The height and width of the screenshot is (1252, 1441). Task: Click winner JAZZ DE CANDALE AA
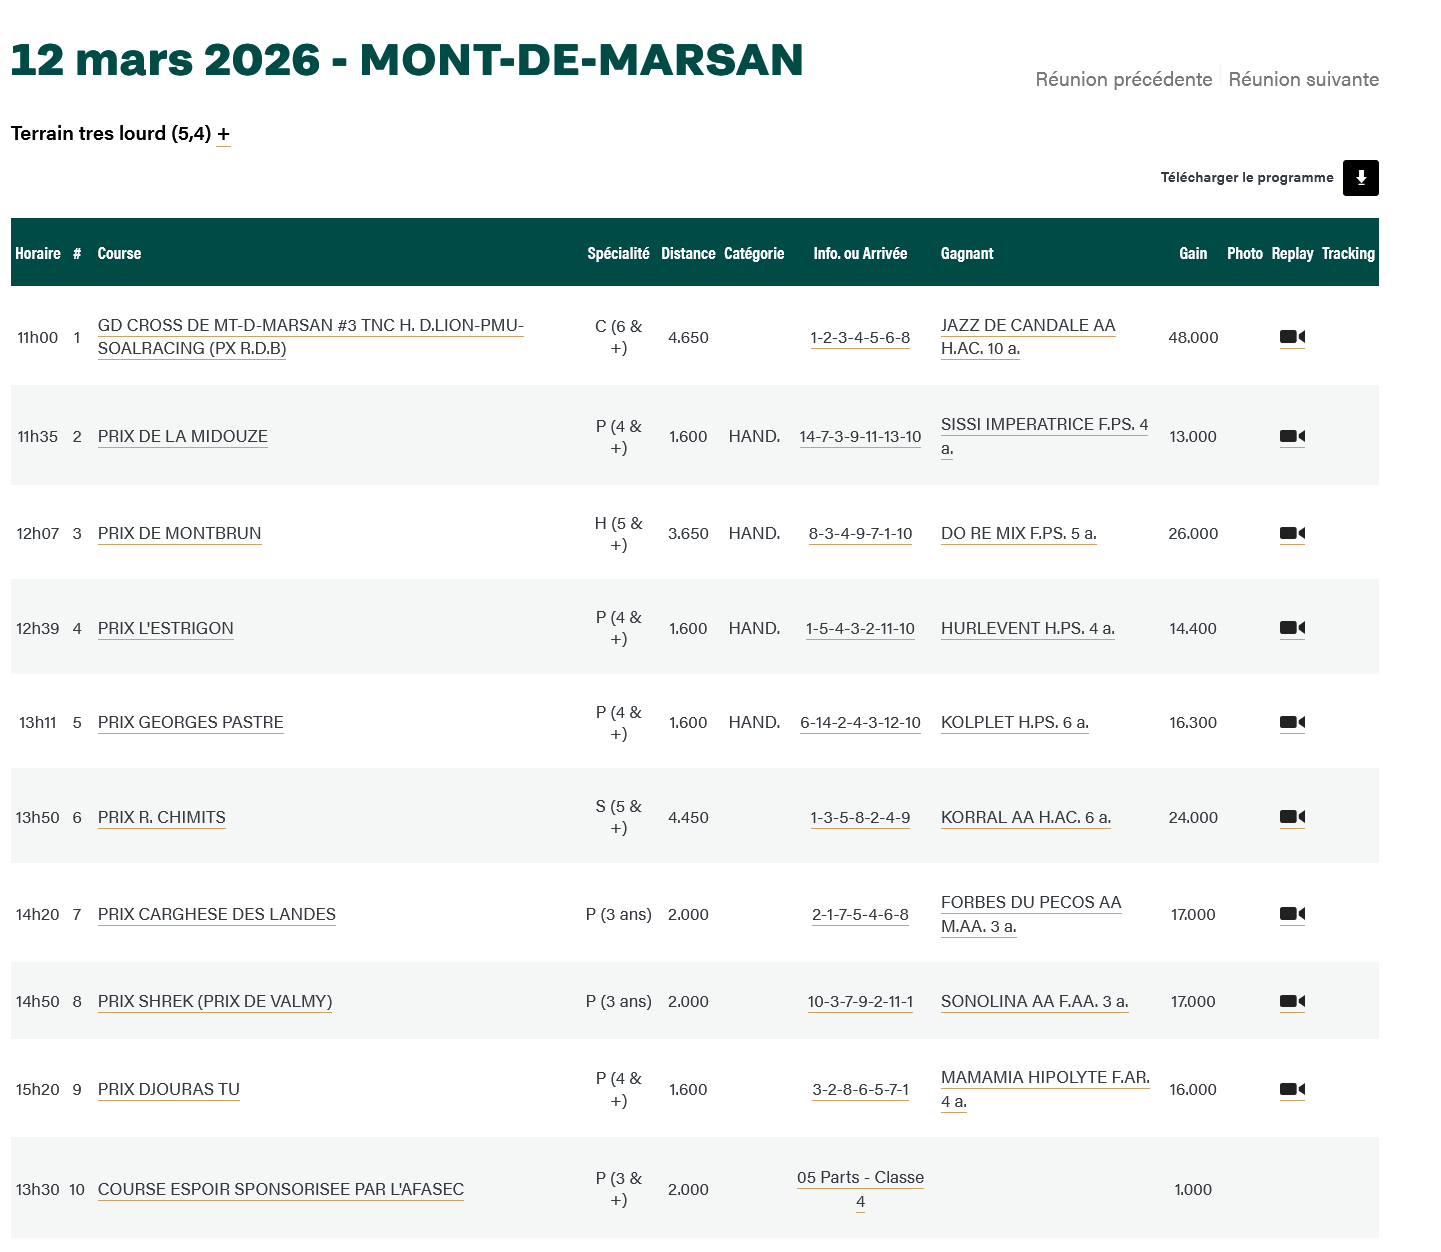point(1028,325)
